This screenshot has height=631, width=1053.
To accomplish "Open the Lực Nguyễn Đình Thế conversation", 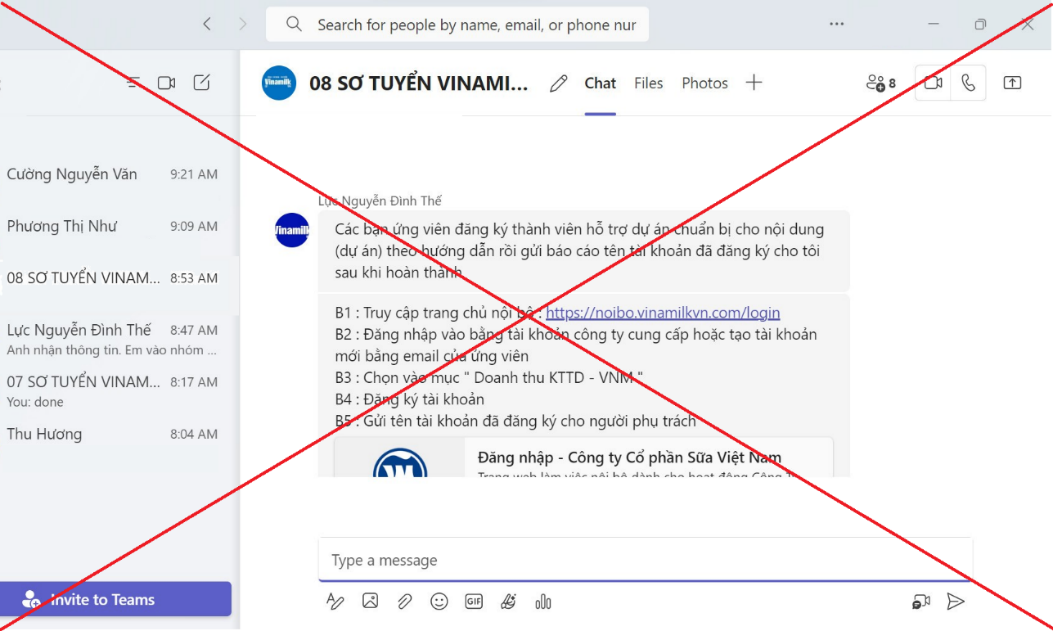I will point(112,338).
